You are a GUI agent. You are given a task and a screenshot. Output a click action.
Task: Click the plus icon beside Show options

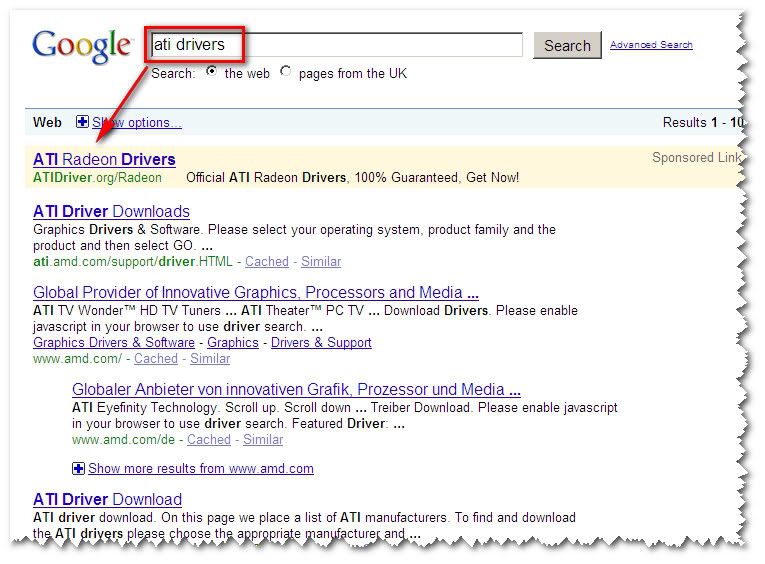tap(82, 123)
